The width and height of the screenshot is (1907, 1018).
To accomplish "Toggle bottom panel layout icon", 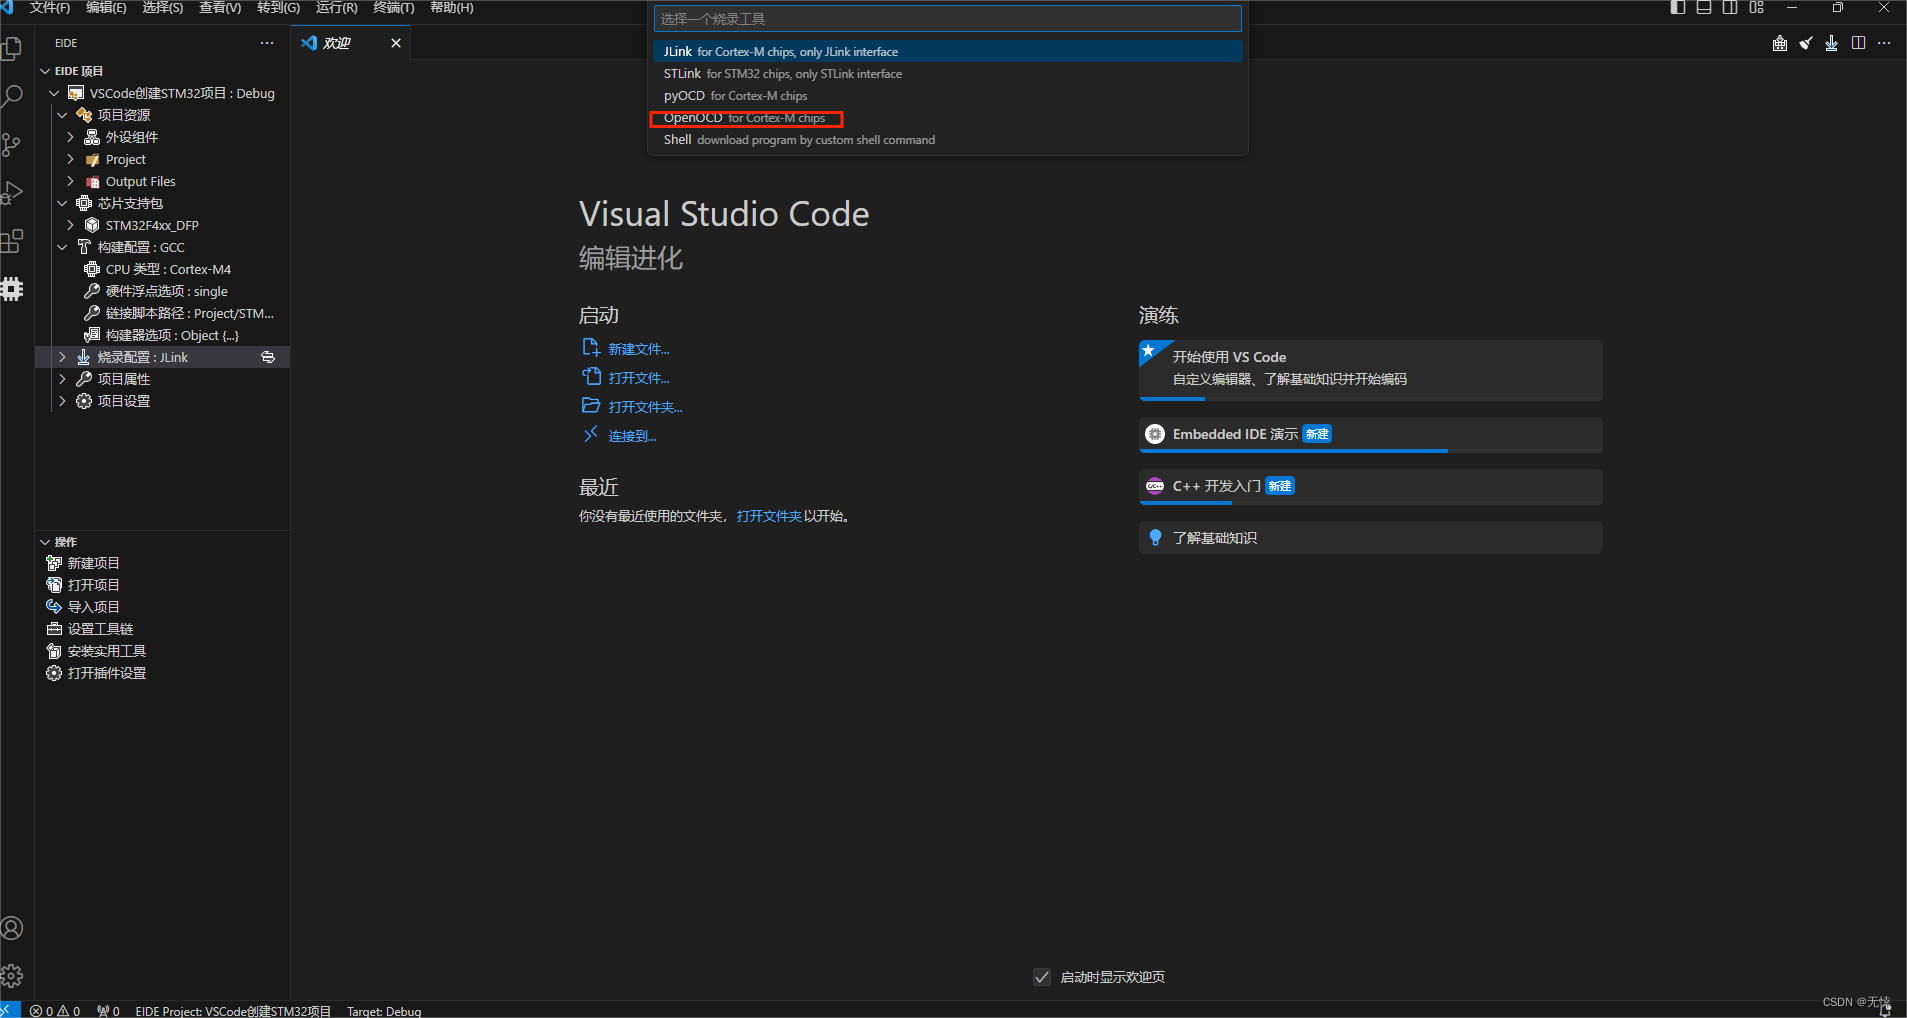I will tap(1704, 8).
